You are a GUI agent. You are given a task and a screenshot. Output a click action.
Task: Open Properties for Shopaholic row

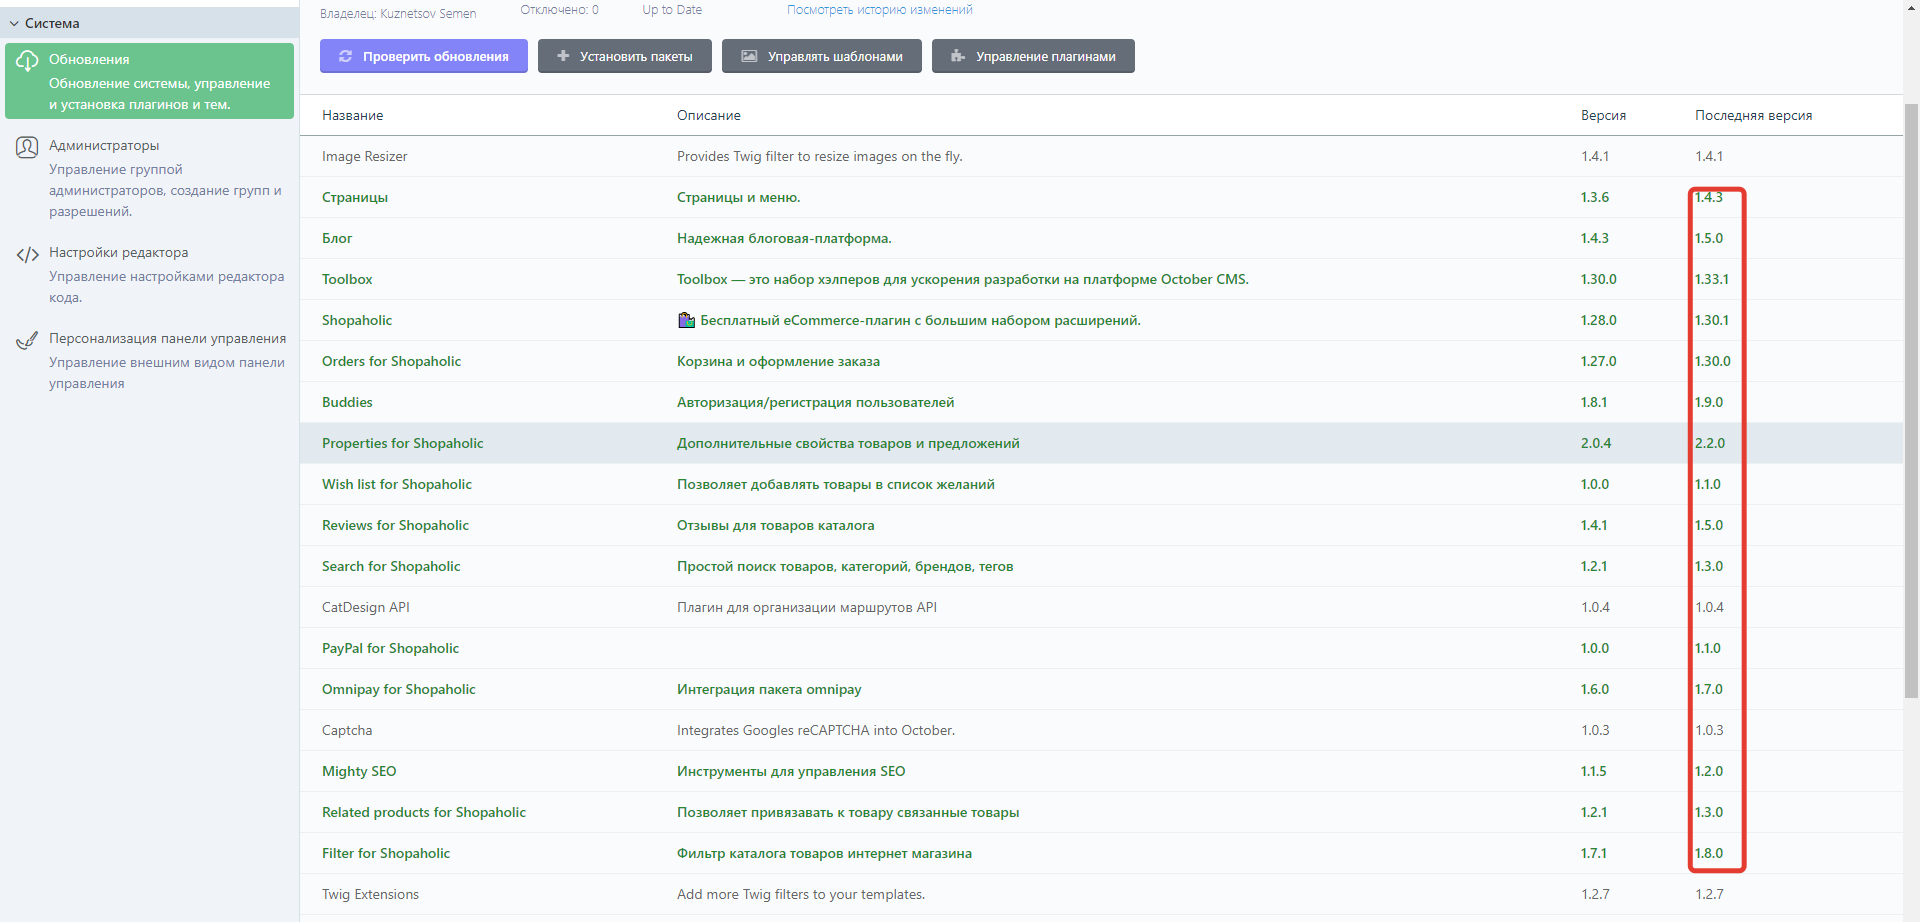1101,443
